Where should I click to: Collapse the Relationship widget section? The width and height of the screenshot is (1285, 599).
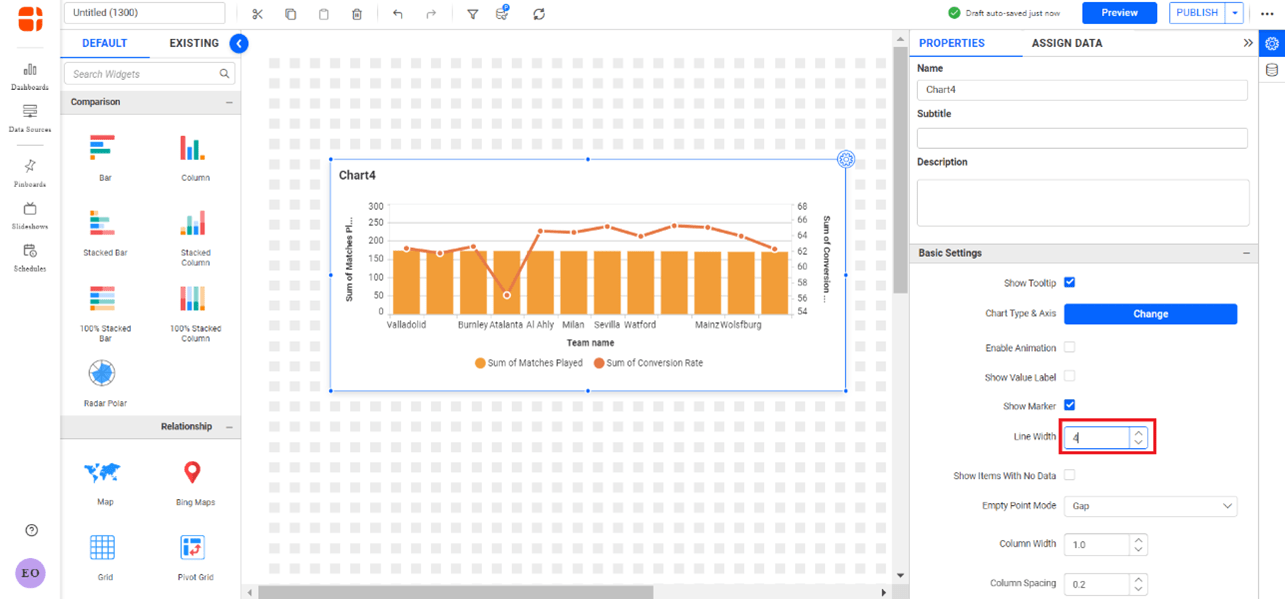point(229,427)
